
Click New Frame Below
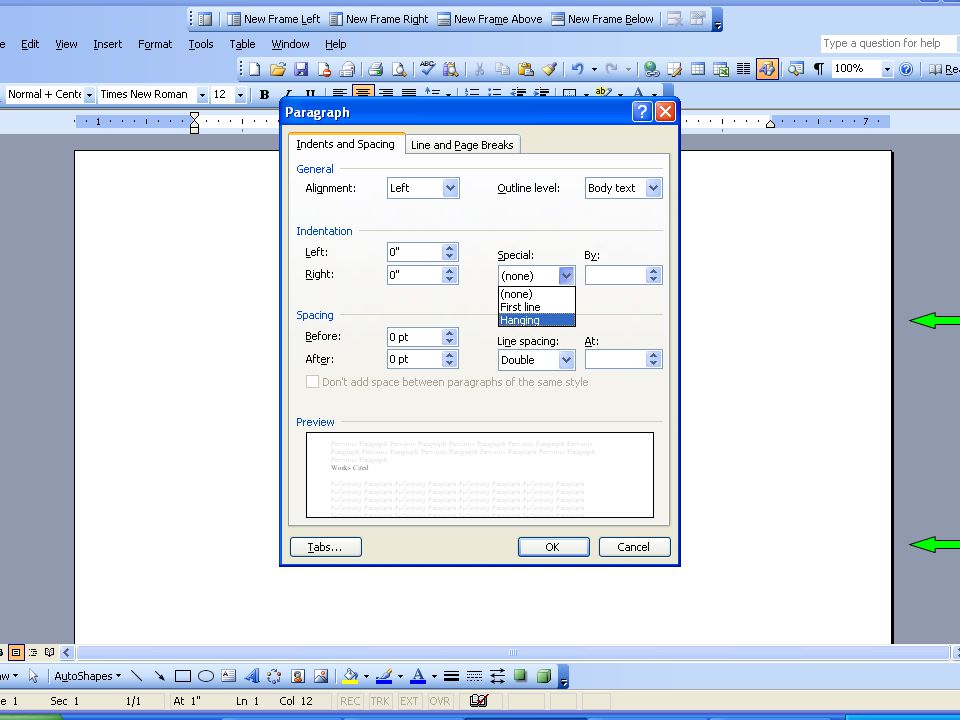click(x=603, y=19)
